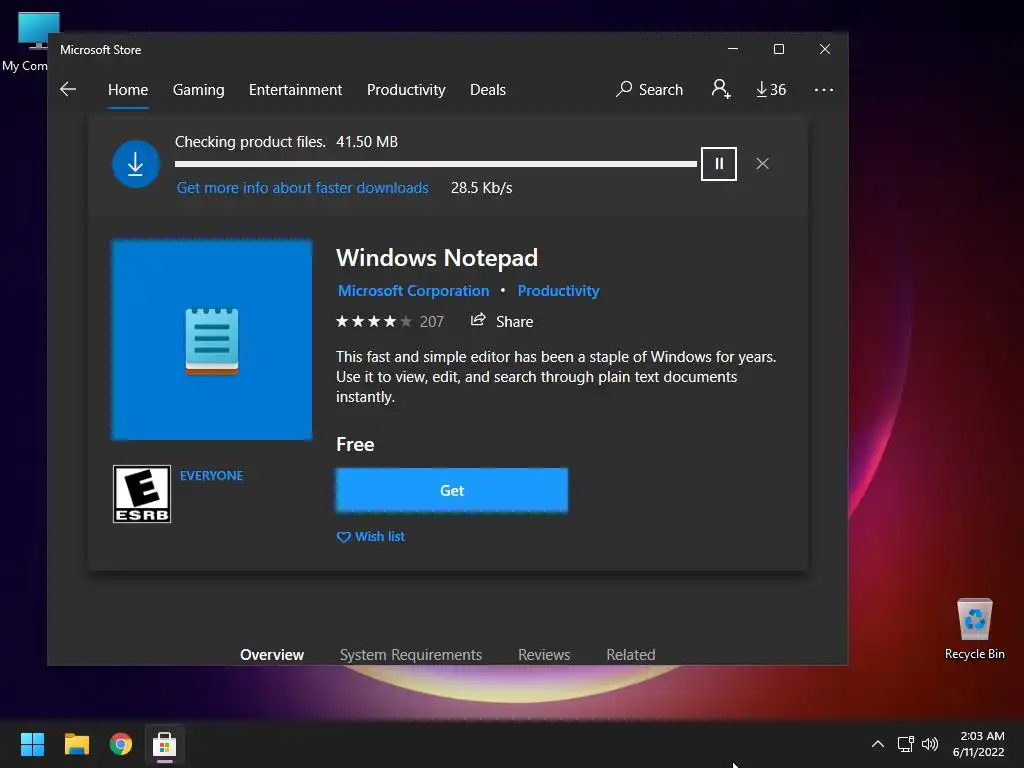This screenshot has height=768, width=1024.
Task: Click the Microsoft Store taskbar icon
Action: (165, 744)
